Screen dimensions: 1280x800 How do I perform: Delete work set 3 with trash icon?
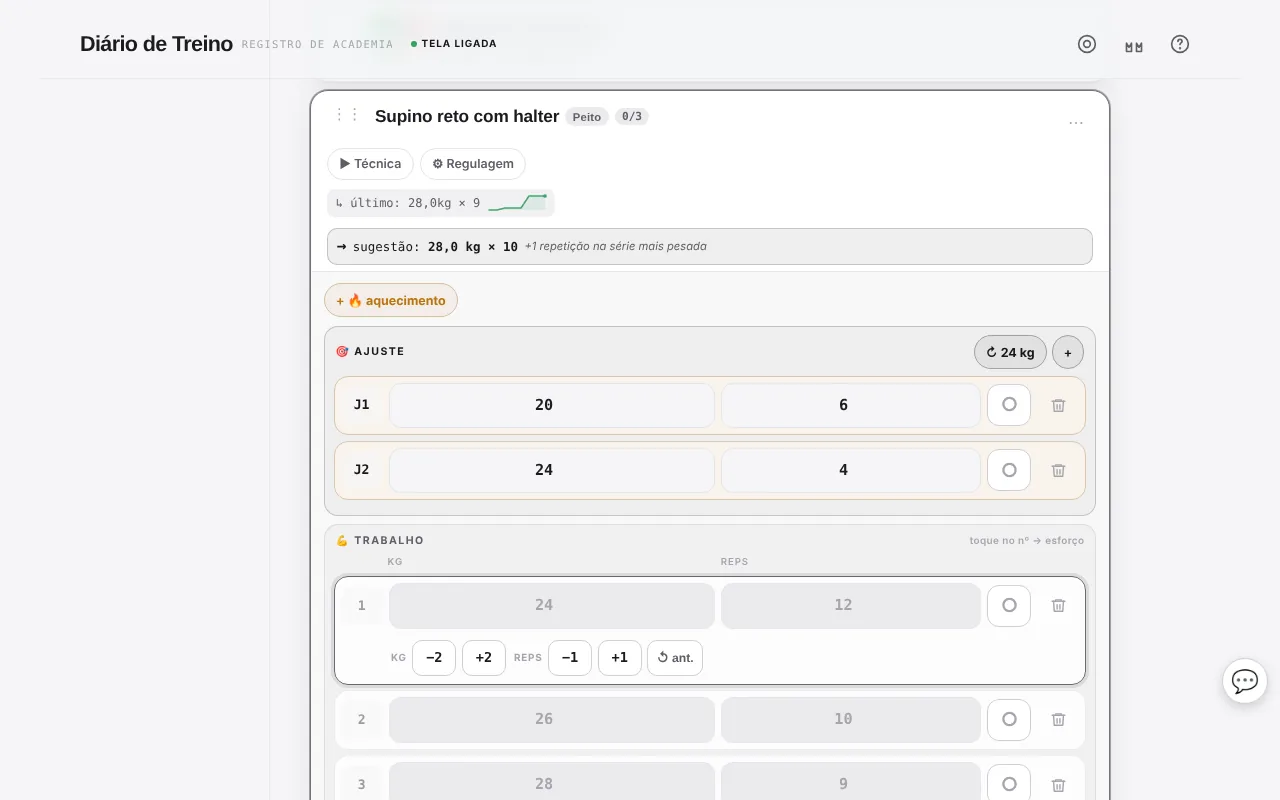pos(1058,784)
